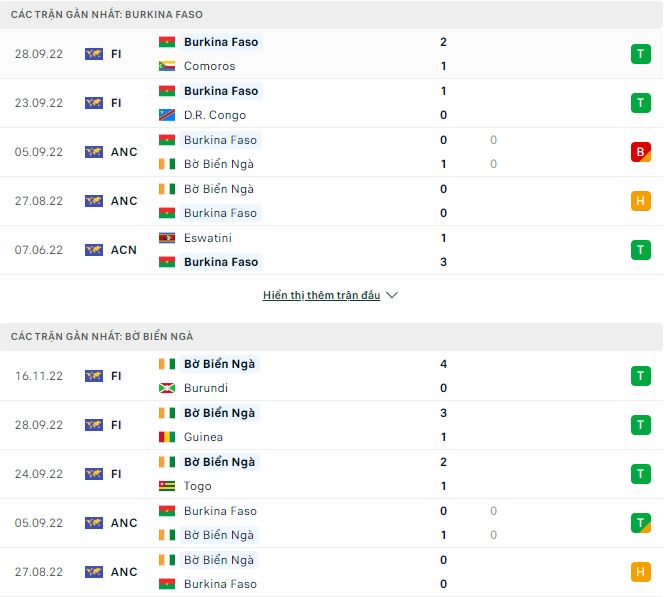This screenshot has height=597, width=672.
Task: Click the green T badge for the Burundi match
Action: coord(640,376)
